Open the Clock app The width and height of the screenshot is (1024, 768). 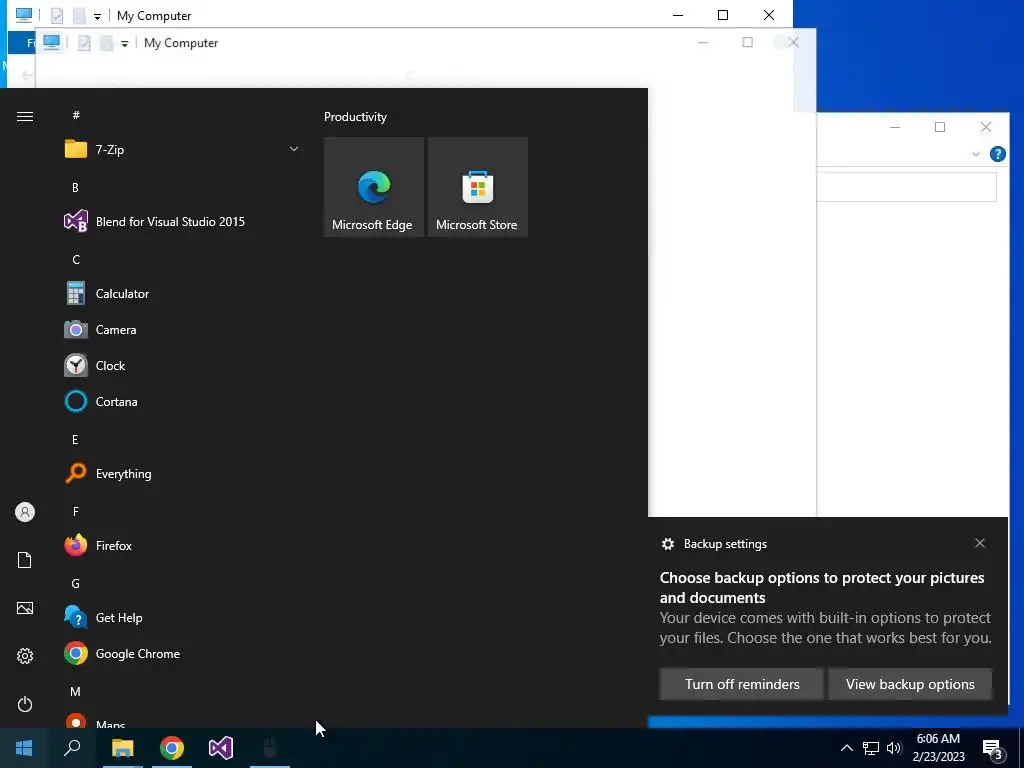pos(182,366)
